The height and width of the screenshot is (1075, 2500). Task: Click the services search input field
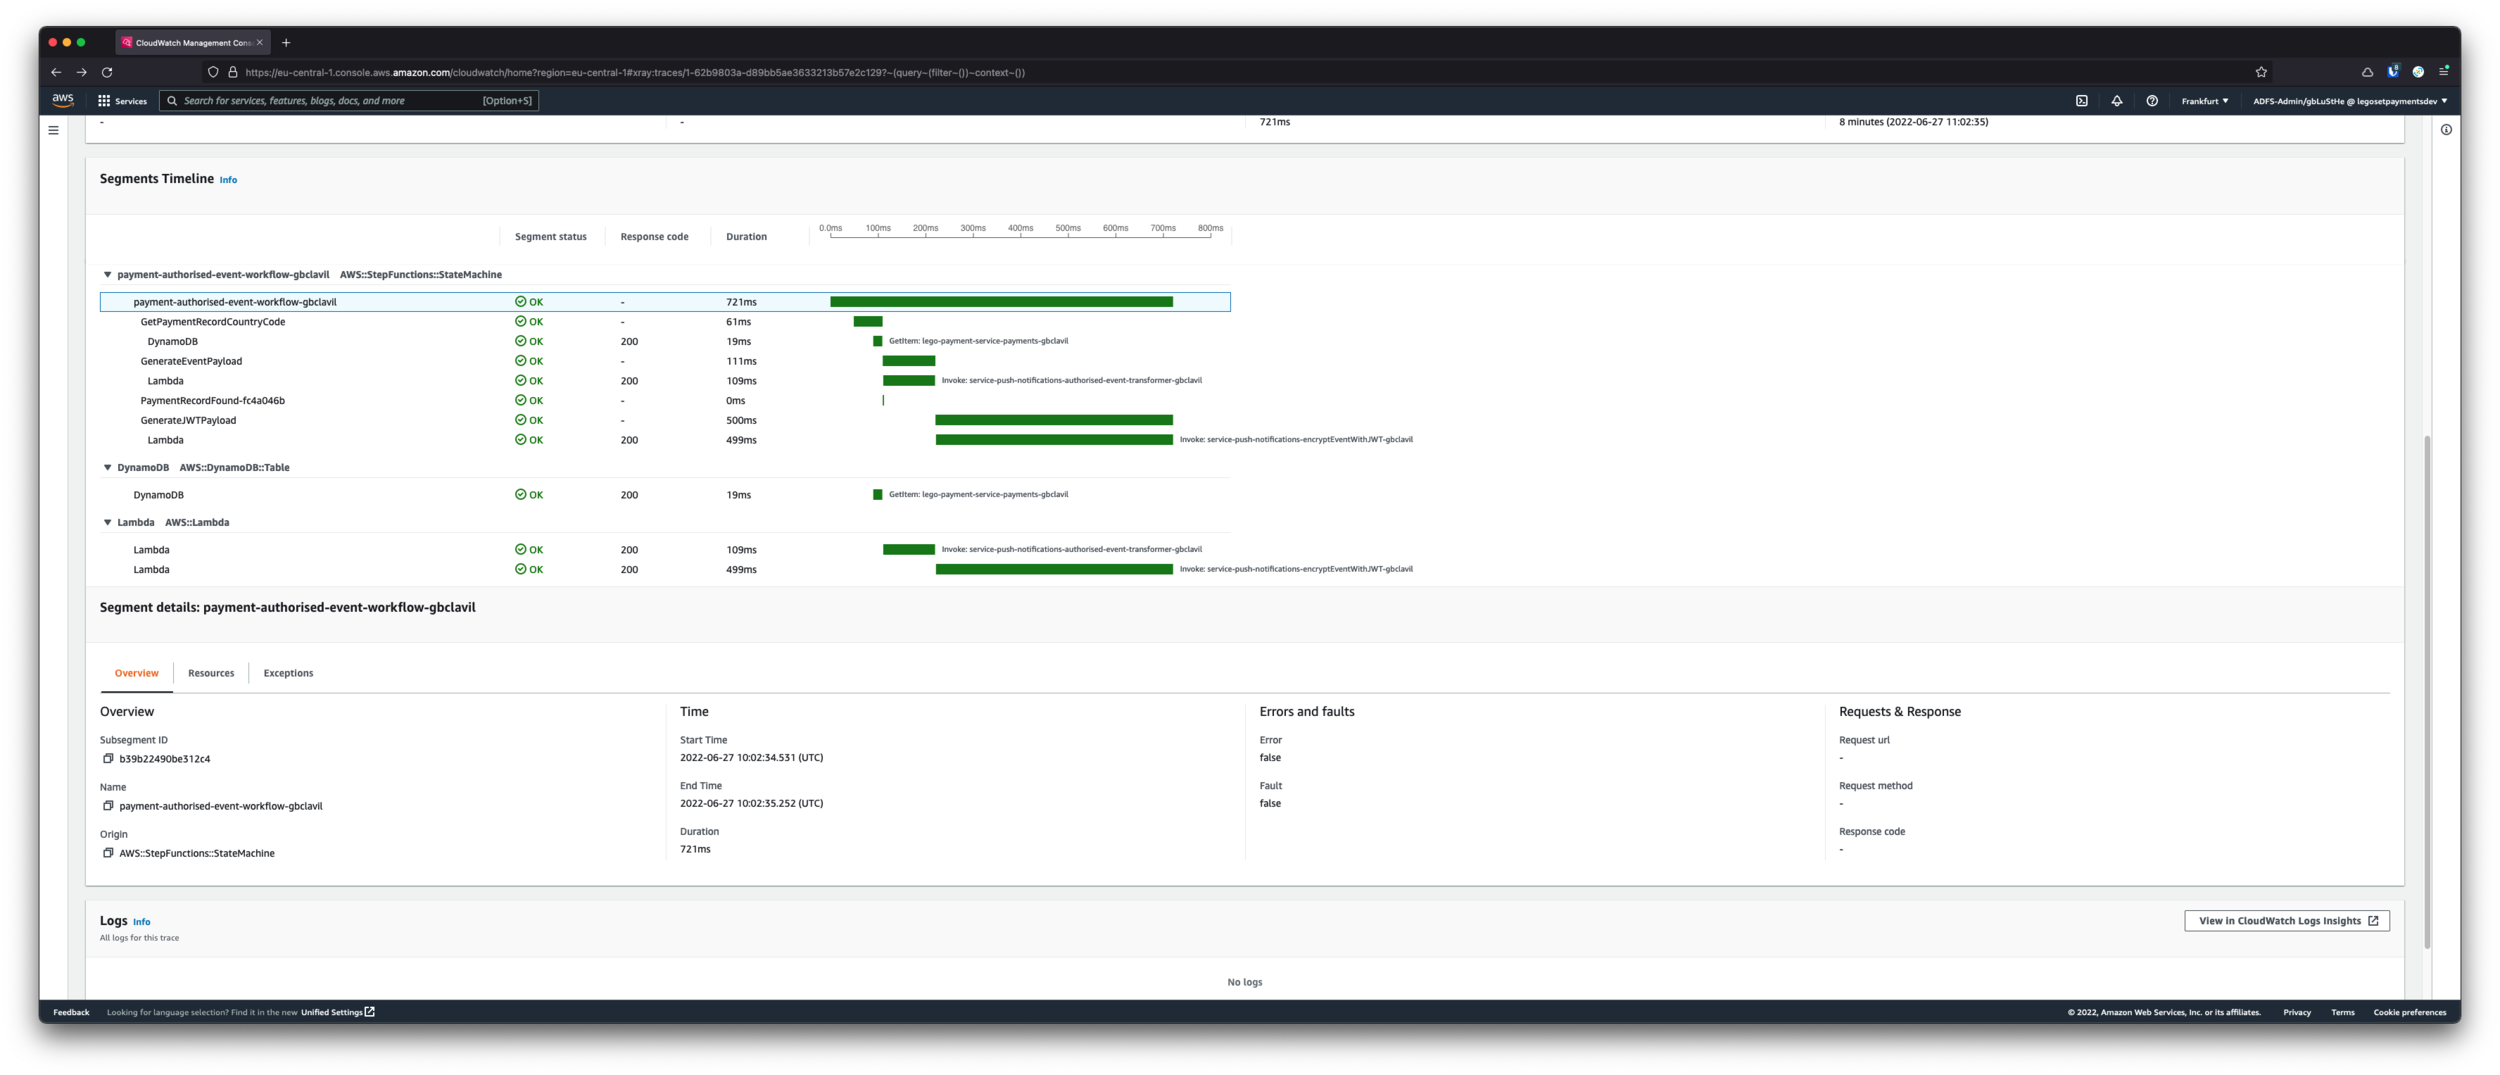click(x=349, y=101)
